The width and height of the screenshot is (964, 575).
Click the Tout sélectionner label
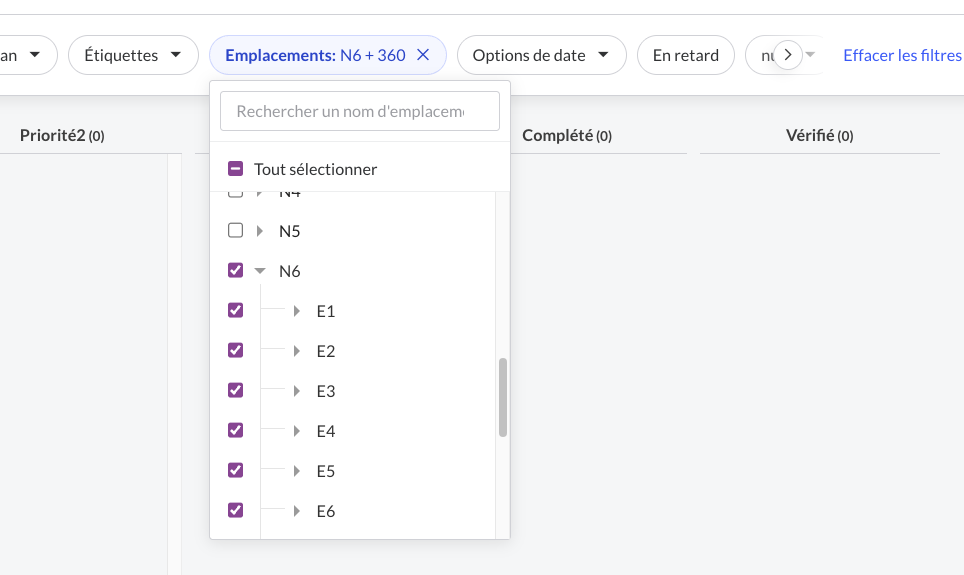click(x=315, y=169)
